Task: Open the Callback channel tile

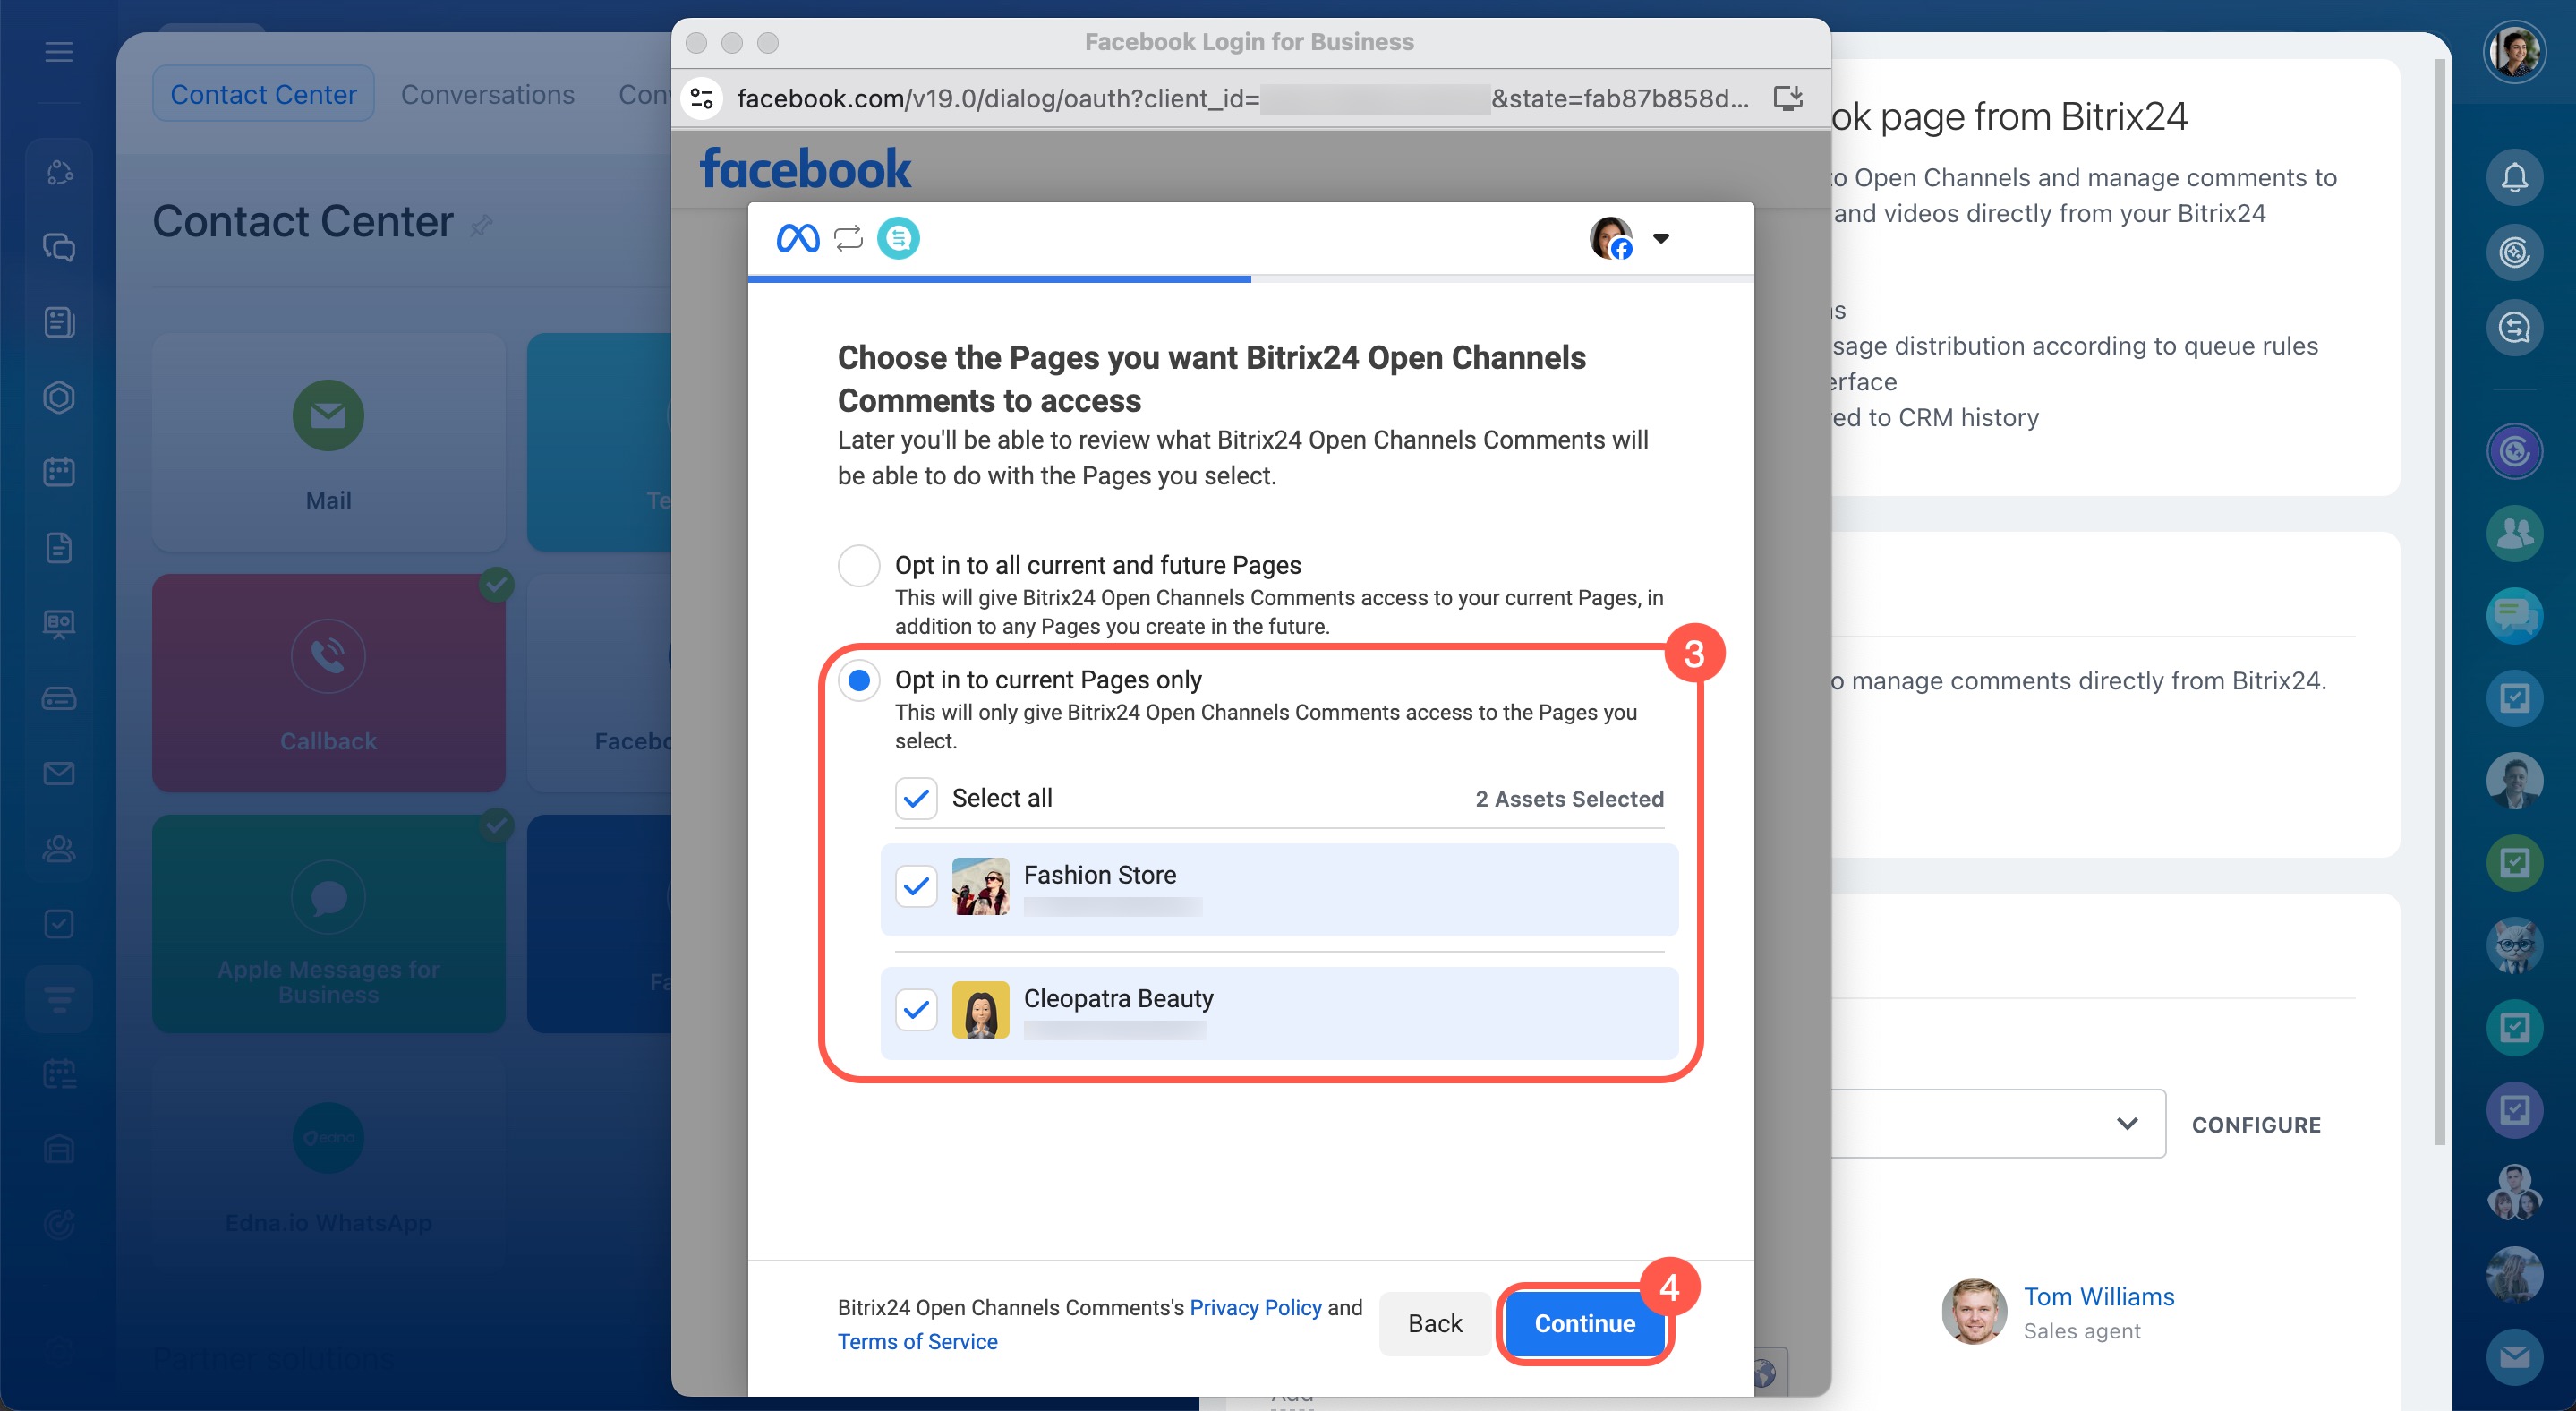Action: pos(328,683)
